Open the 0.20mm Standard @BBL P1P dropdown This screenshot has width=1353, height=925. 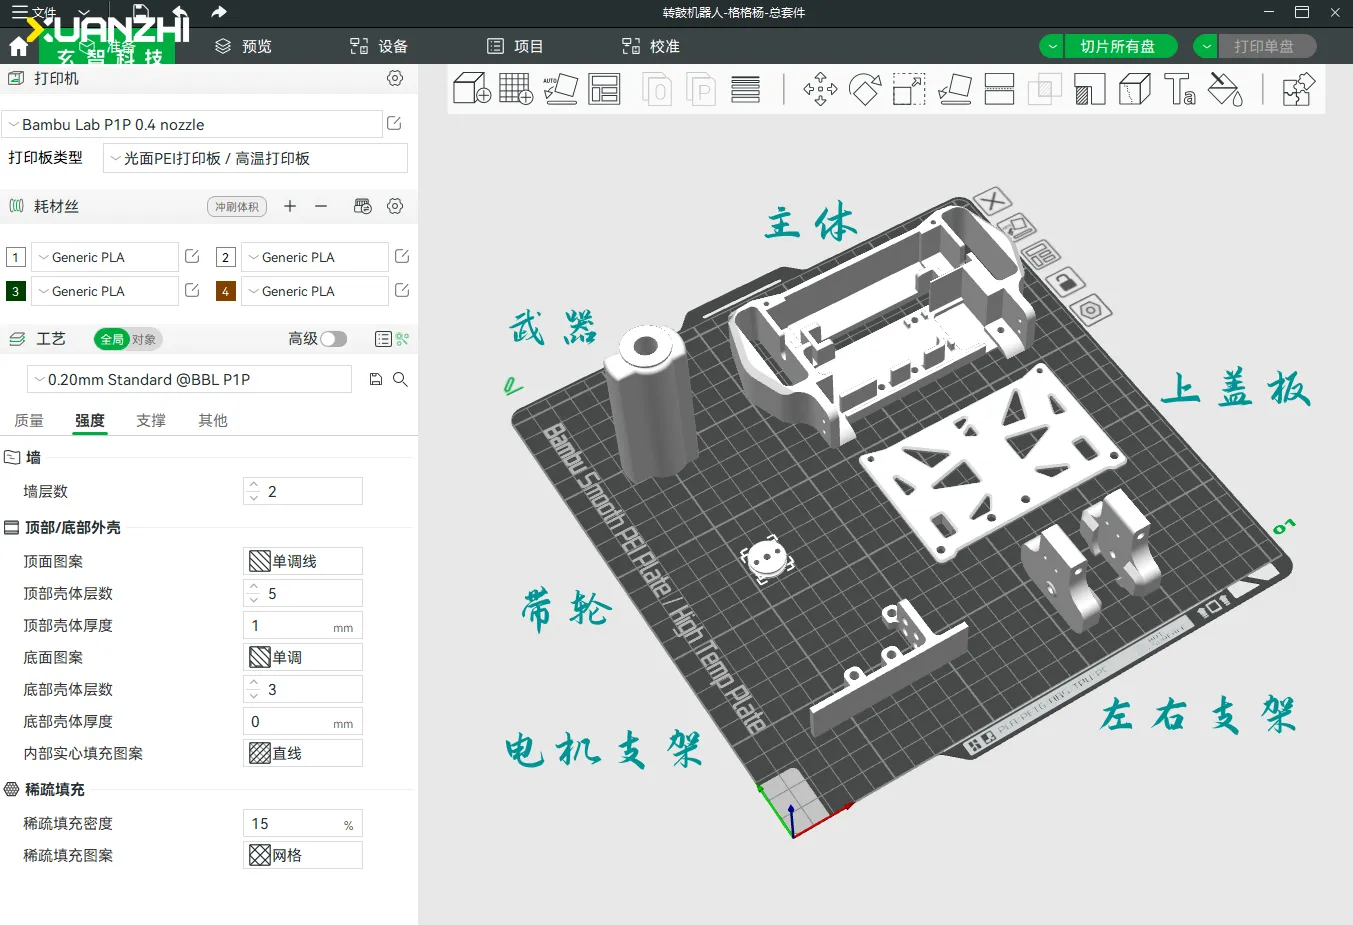pyautogui.click(x=189, y=379)
